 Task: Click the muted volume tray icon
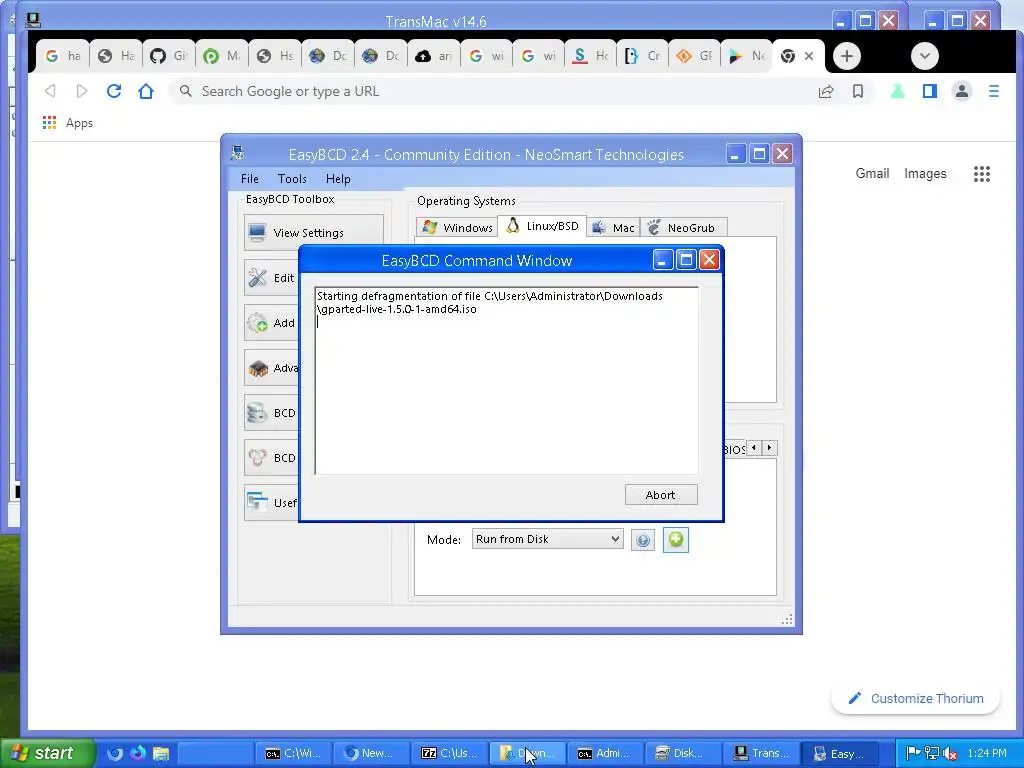(950, 754)
